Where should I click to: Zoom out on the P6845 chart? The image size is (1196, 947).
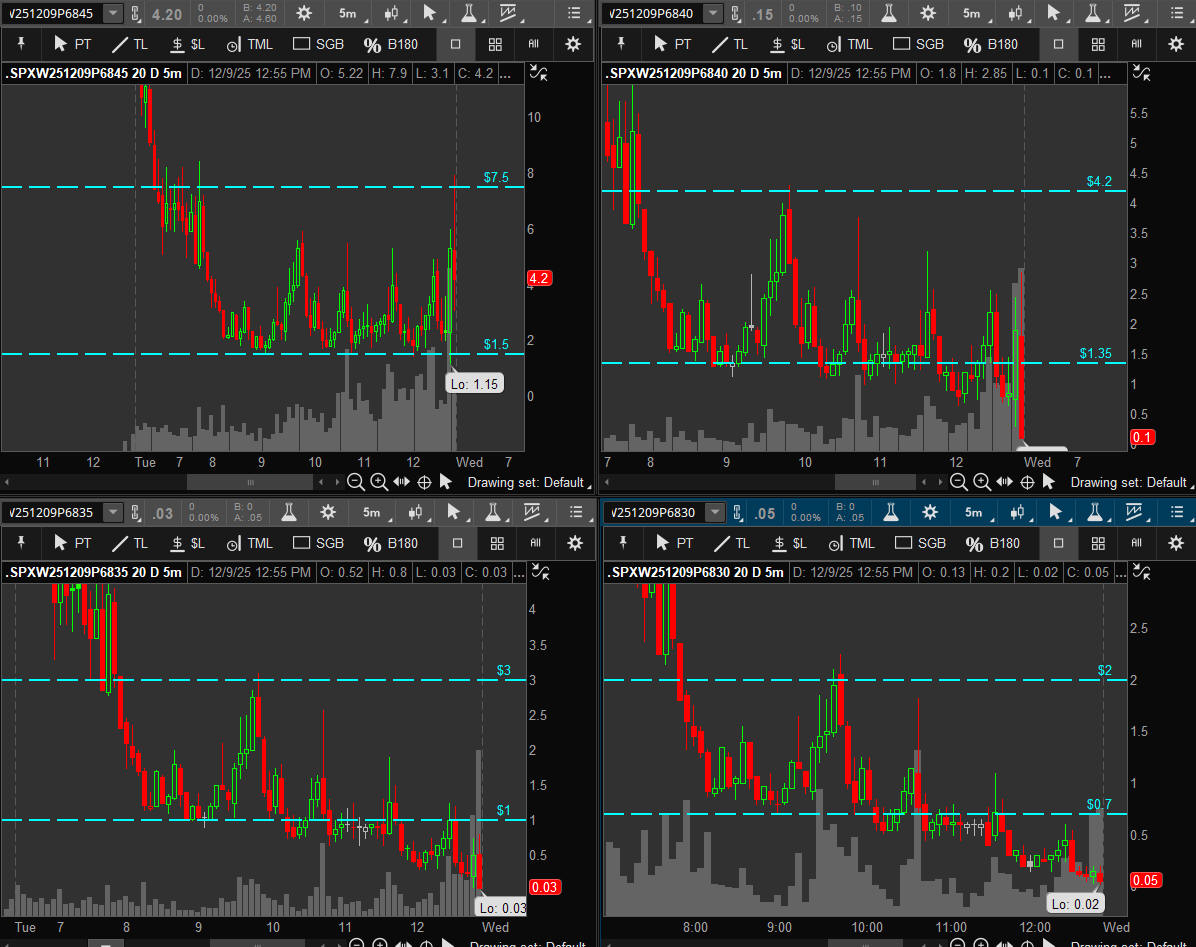tap(356, 482)
